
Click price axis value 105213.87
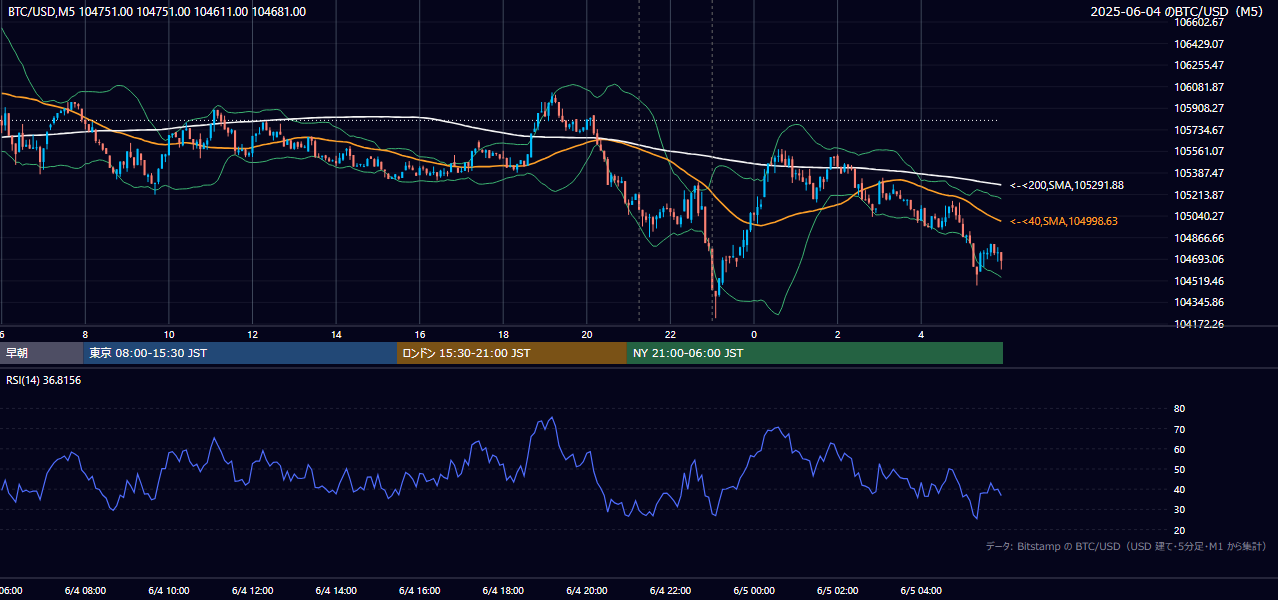tap(1199, 195)
